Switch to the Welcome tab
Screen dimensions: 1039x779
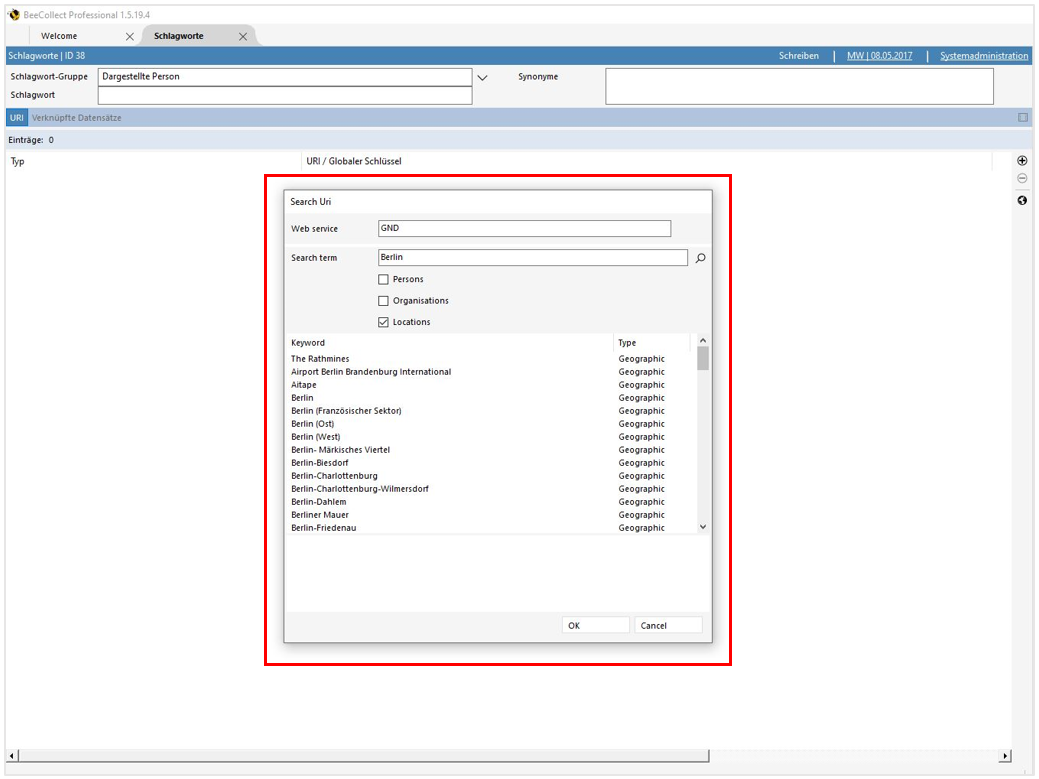pyautogui.click(x=59, y=36)
